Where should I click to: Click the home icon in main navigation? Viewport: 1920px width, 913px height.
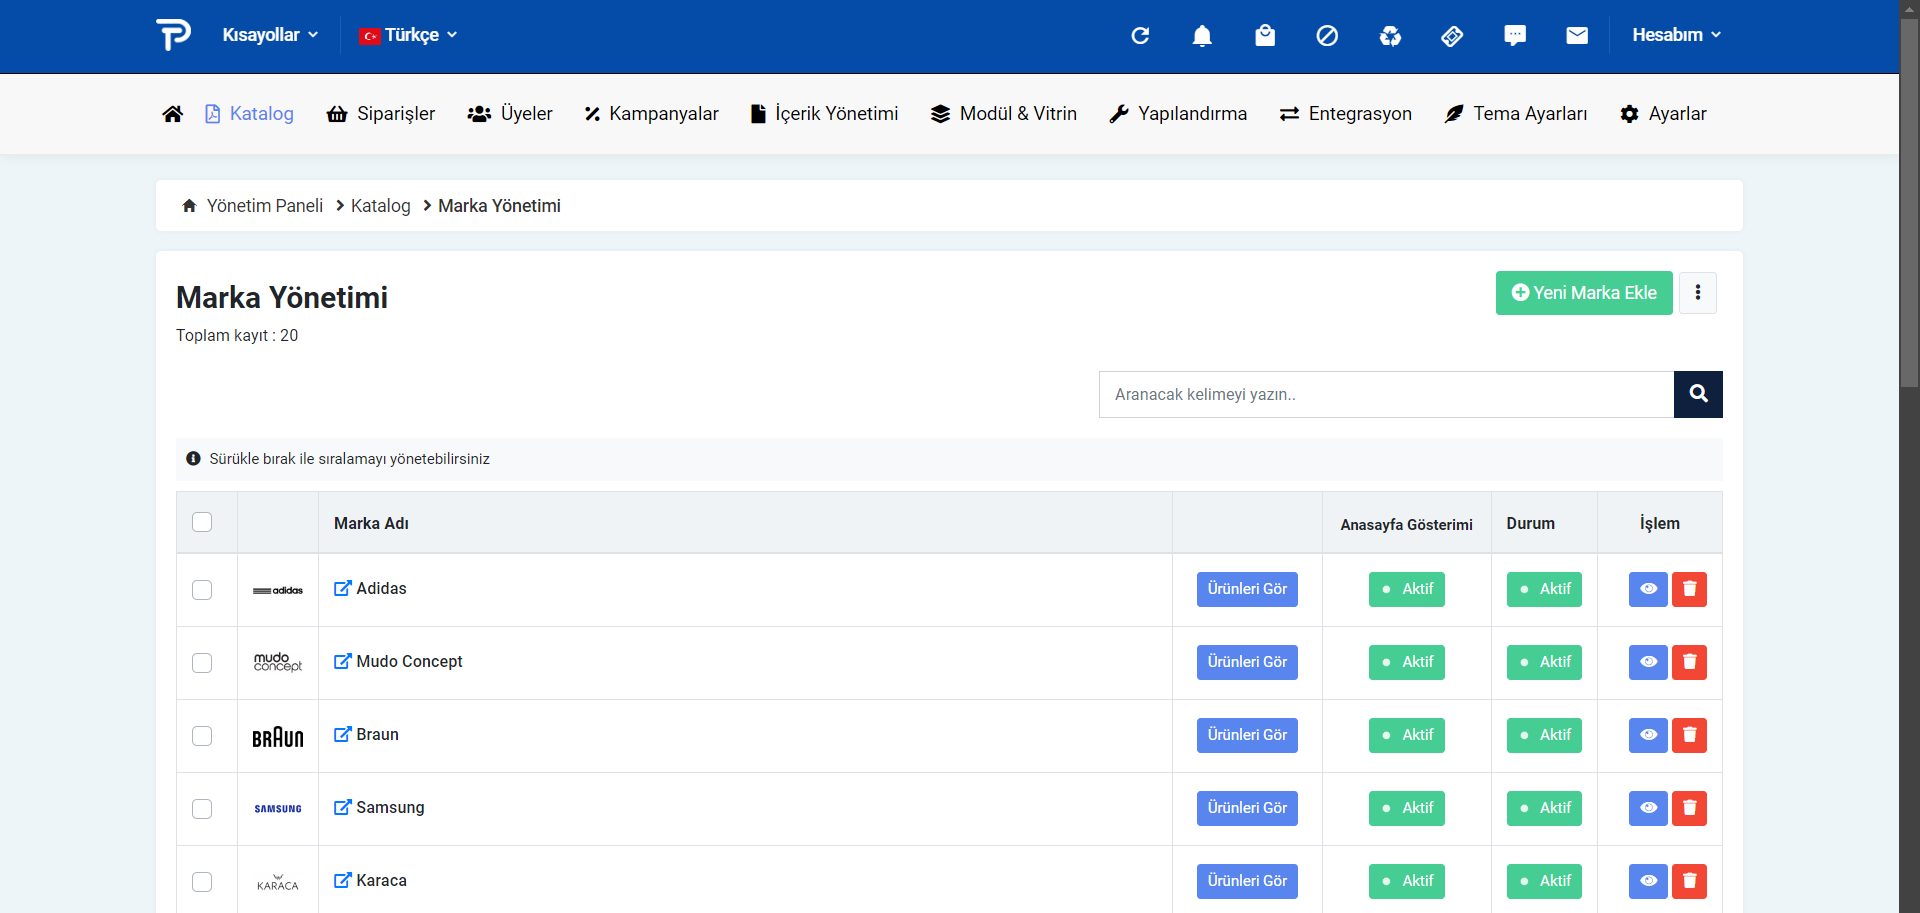click(x=172, y=114)
